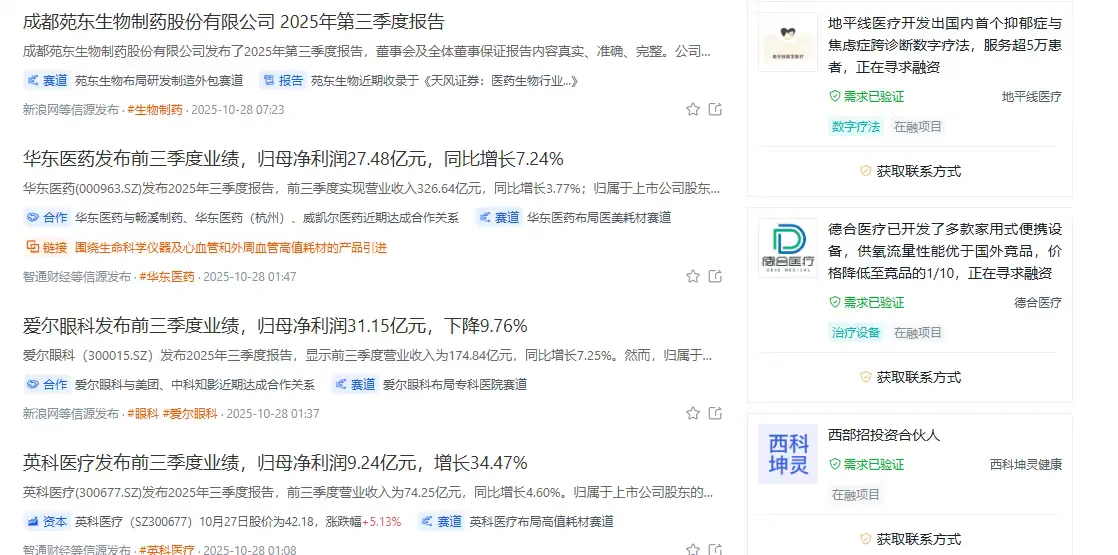
Task: Open 地平线医疗 logo thumbnail
Action: coord(787,42)
